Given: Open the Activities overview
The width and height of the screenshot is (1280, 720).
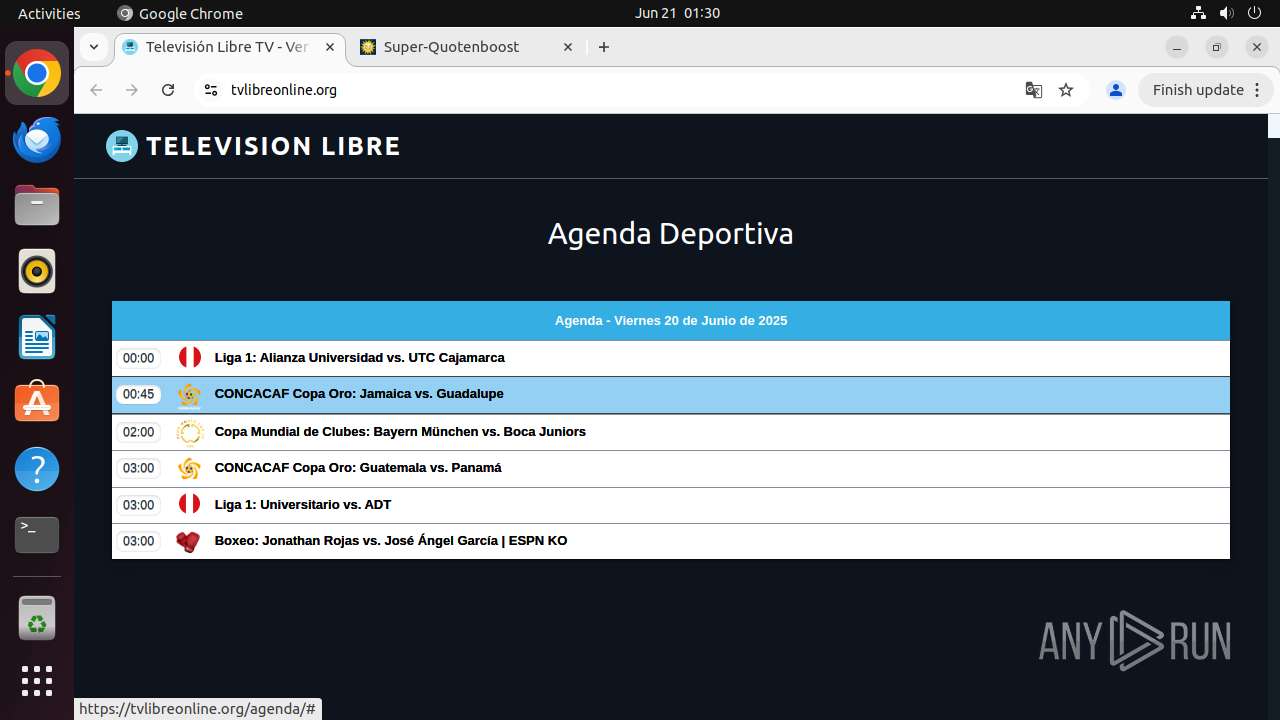Looking at the screenshot, I should [x=49, y=13].
